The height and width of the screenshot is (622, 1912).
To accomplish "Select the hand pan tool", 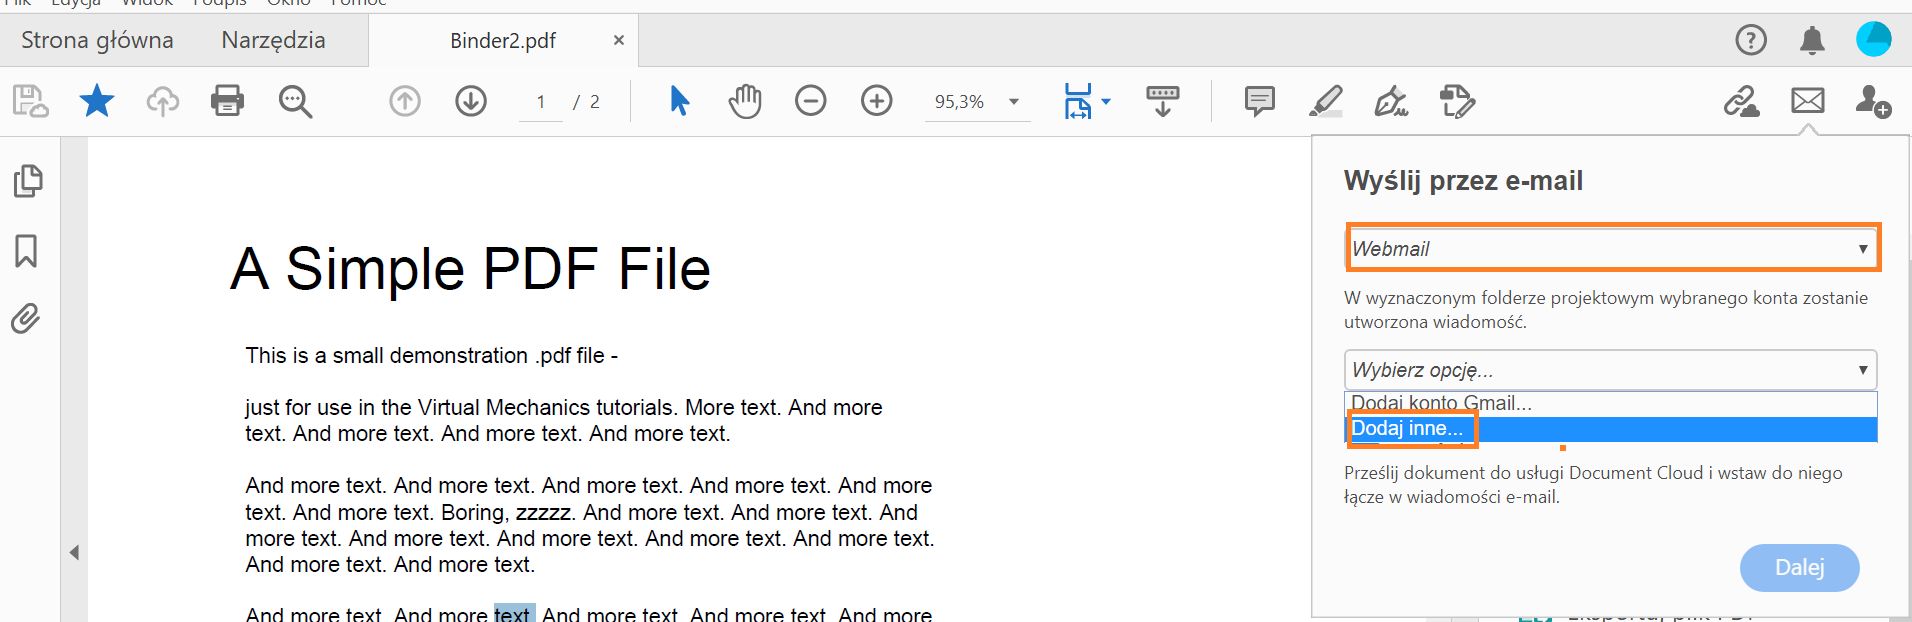I will pyautogui.click(x=745, y=101).
